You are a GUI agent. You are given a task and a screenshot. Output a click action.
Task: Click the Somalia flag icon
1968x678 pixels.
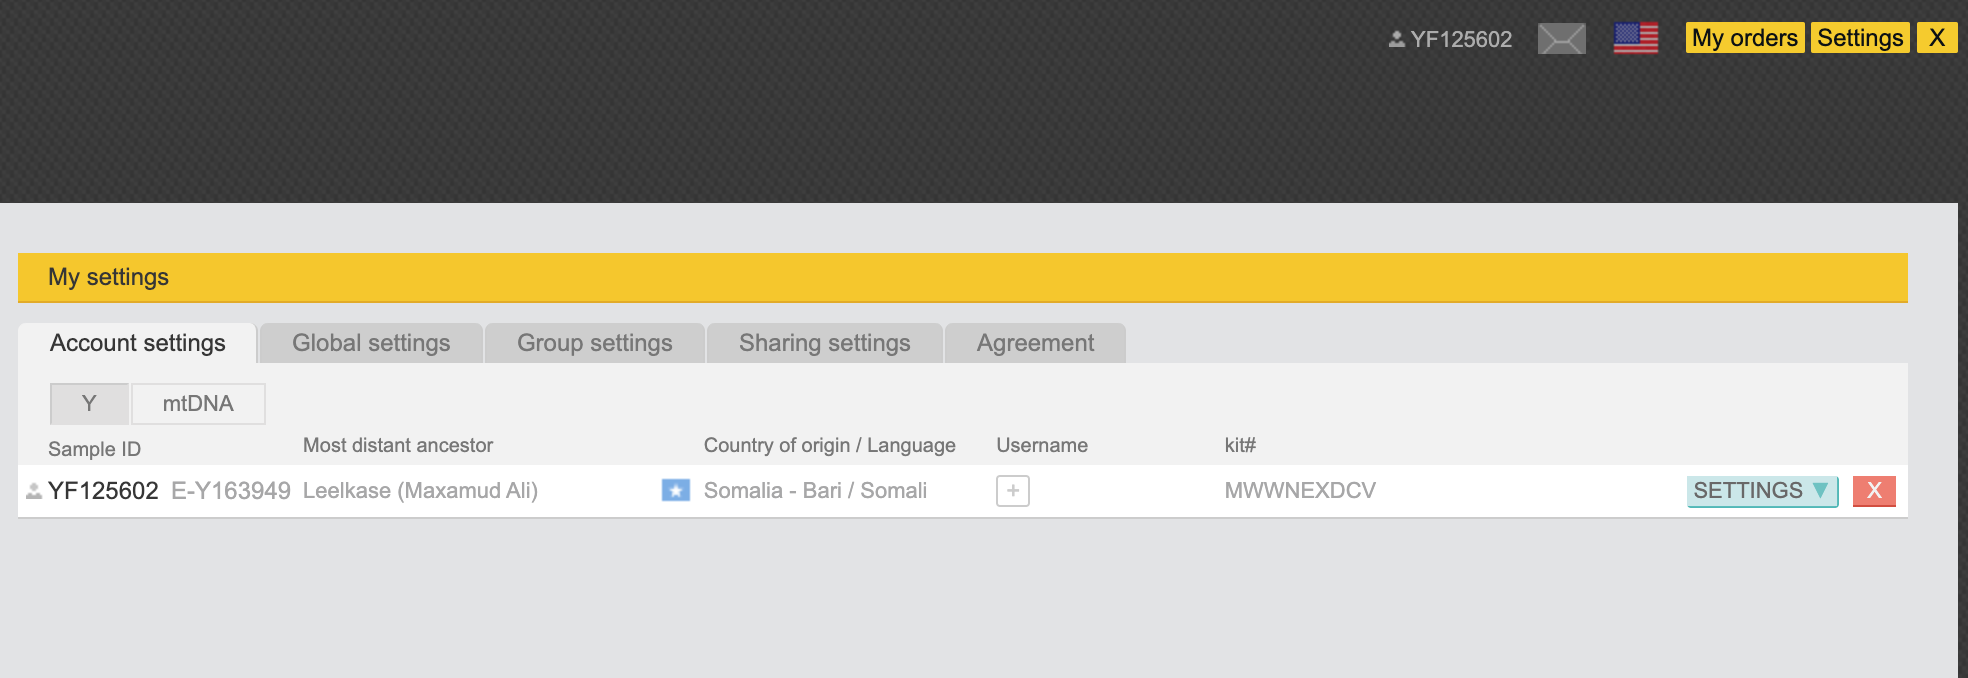click(676, 491)
